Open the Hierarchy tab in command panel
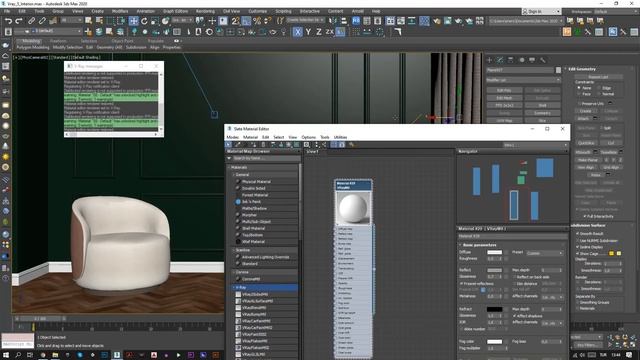640x360 pixels. (511, 60)
